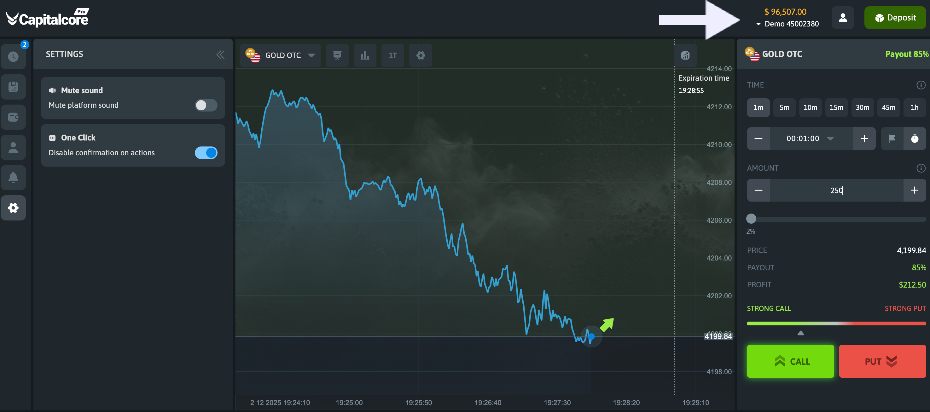Click the red PUT button
This screenshot has width=930, height=412.
tap(882, 362)
